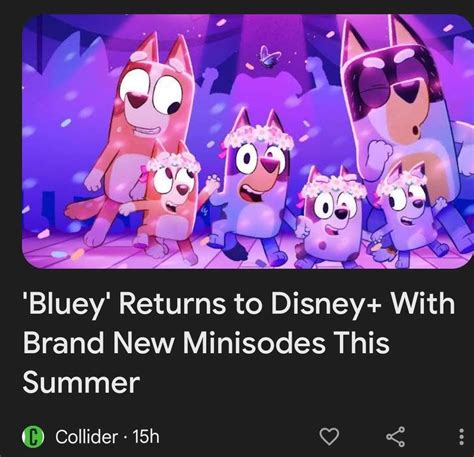
Task: Click the tall orange dog on the left
Action: click(x=140, y=133)
